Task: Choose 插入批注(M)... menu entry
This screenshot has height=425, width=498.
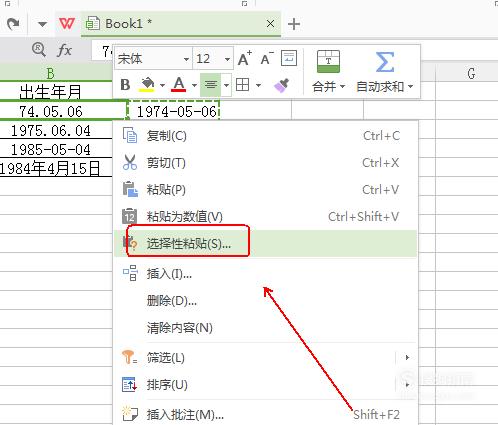Action: 265,415
